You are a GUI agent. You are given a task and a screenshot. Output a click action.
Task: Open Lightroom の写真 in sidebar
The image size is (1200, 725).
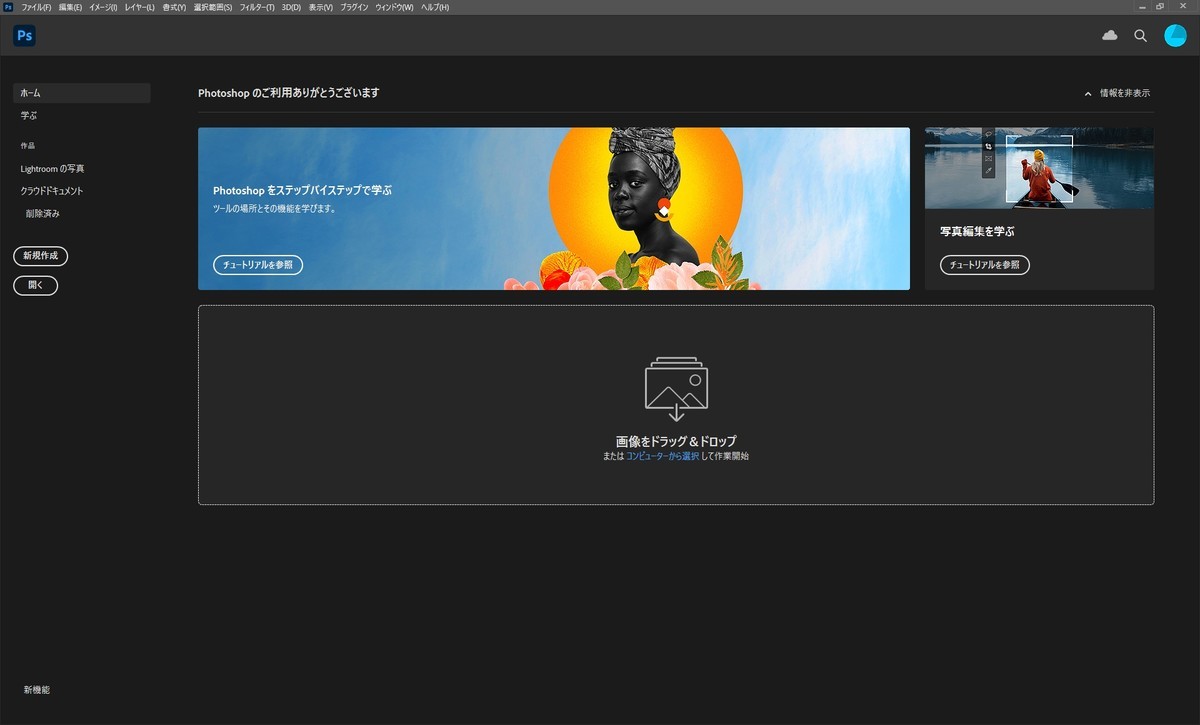52,169
